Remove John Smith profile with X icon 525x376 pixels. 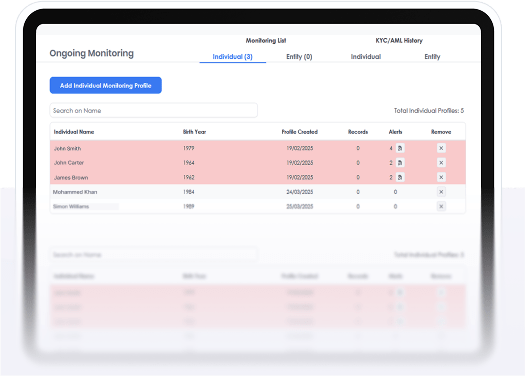click(x=441, y=148)
